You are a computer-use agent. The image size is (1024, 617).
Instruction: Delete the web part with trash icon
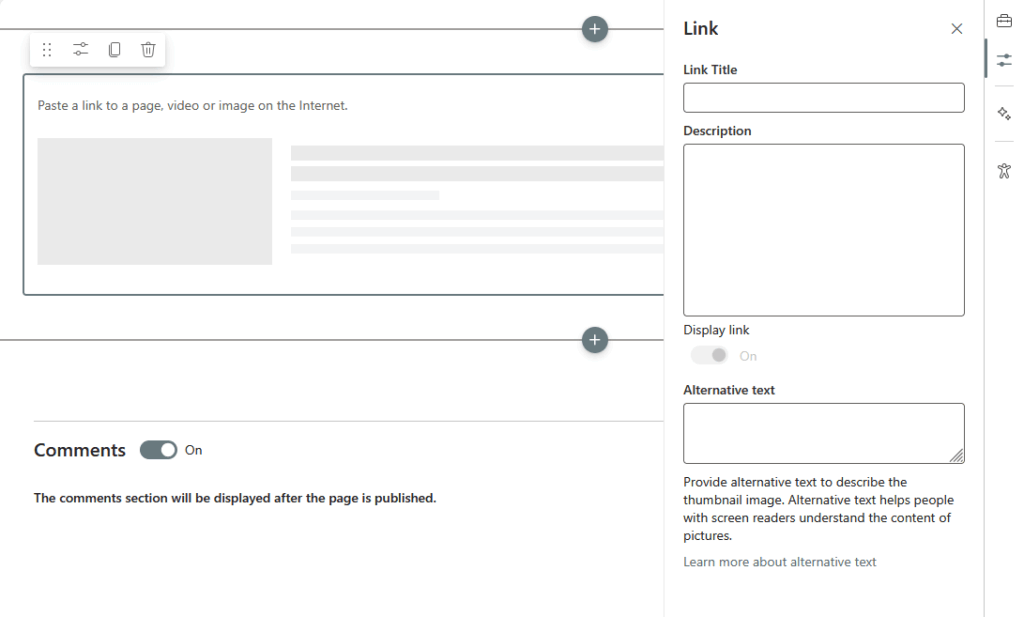pos(148,50)
